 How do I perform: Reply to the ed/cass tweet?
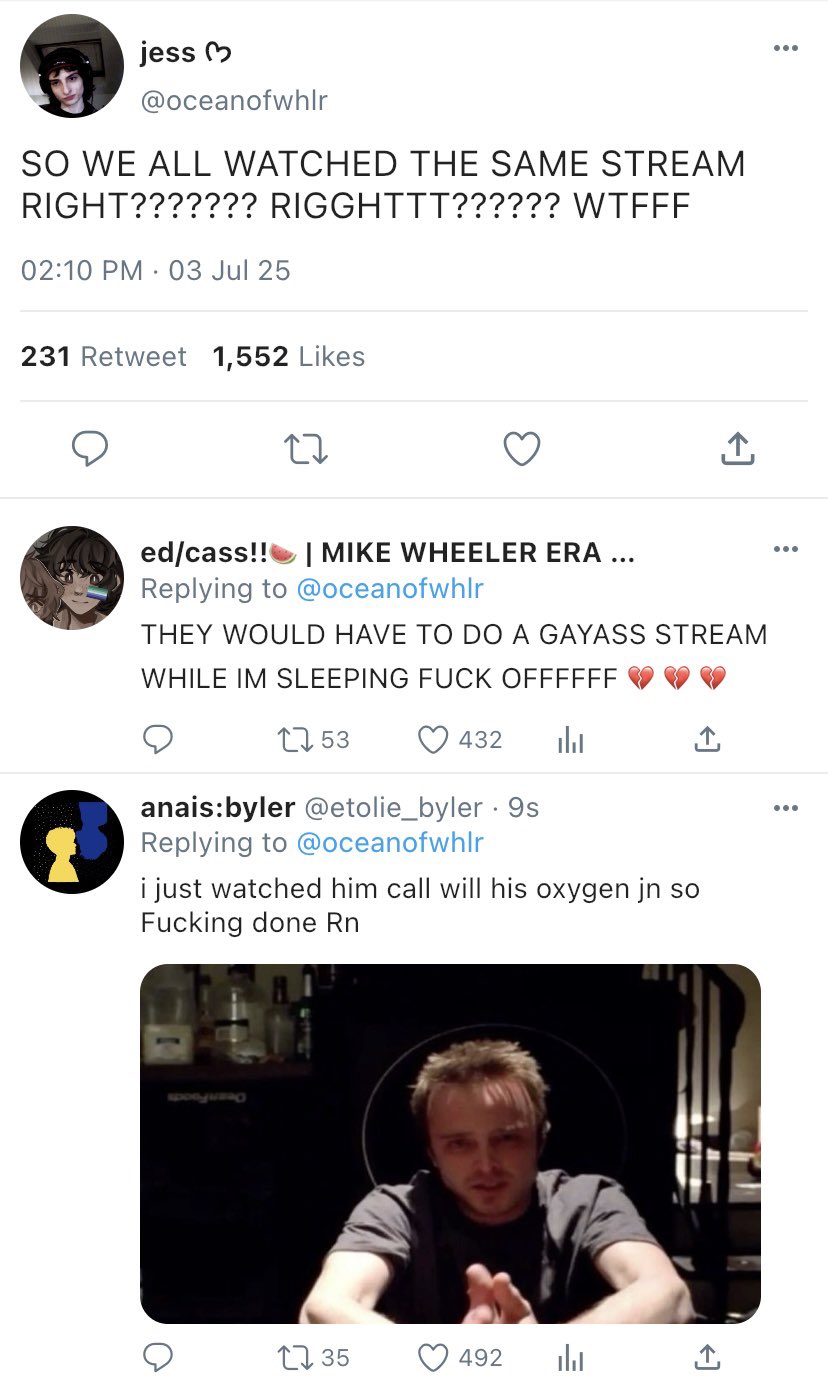(x=157, y=739)
